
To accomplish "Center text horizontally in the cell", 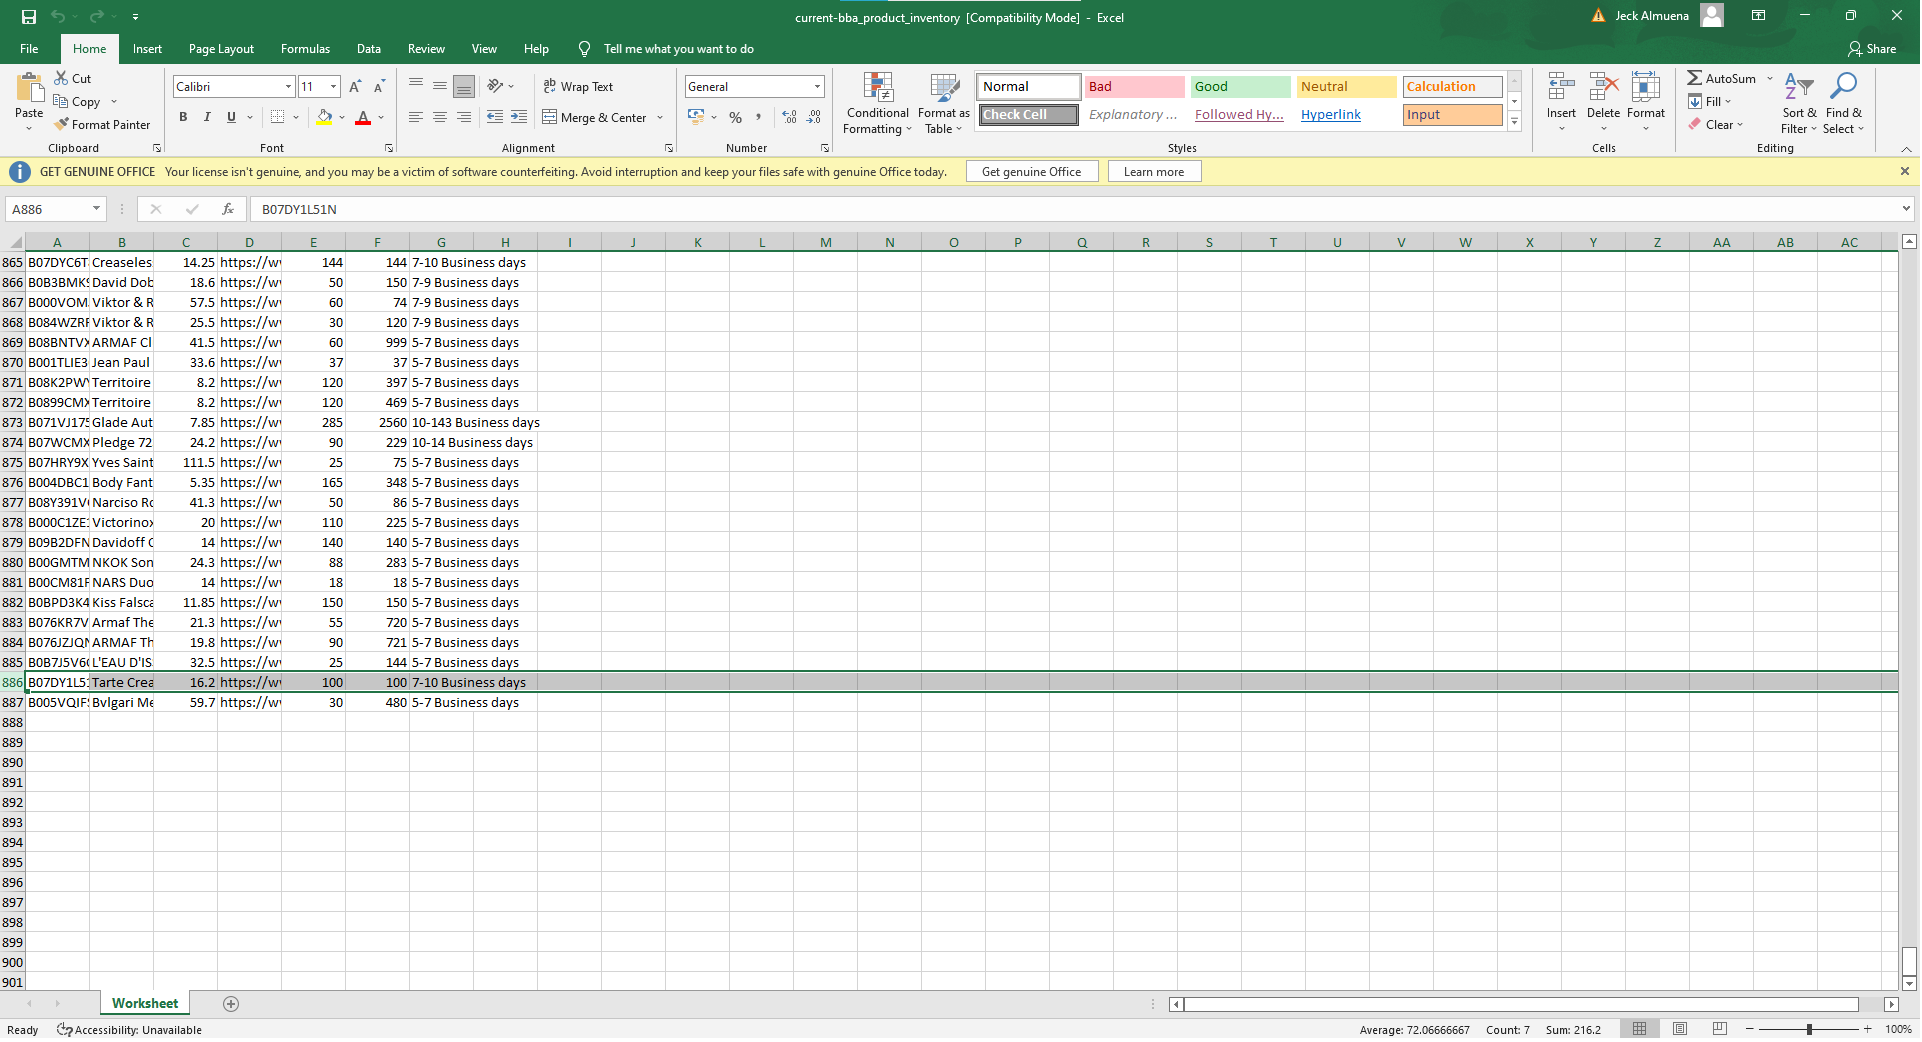I will 440,117.
